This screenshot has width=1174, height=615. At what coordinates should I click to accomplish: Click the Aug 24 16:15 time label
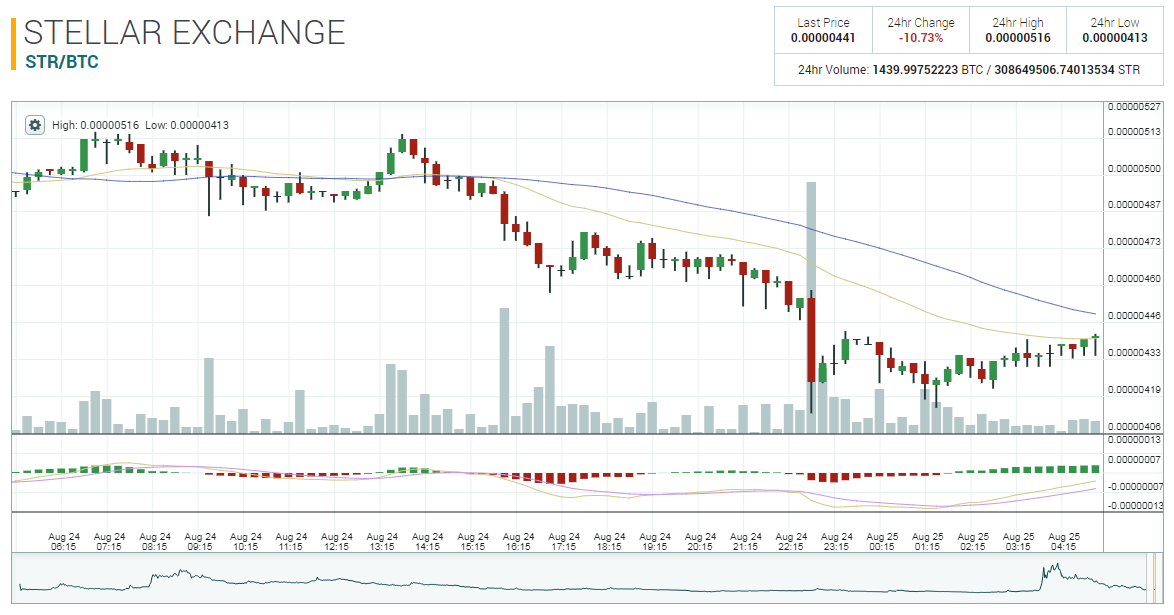[x=518, y=542]
